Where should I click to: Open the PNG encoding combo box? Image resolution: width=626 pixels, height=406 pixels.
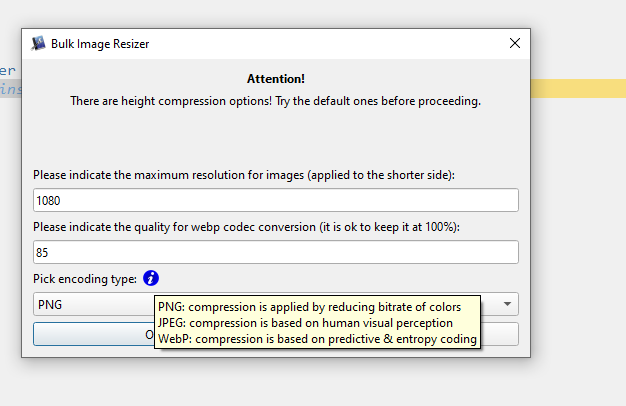point(90,304)
